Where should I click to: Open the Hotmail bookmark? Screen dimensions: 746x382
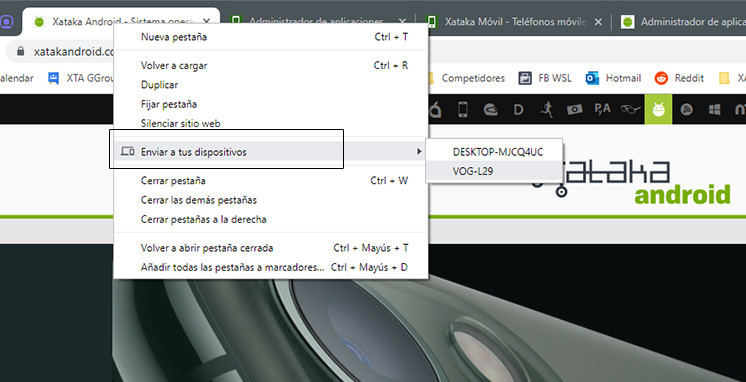click(613, 78)
